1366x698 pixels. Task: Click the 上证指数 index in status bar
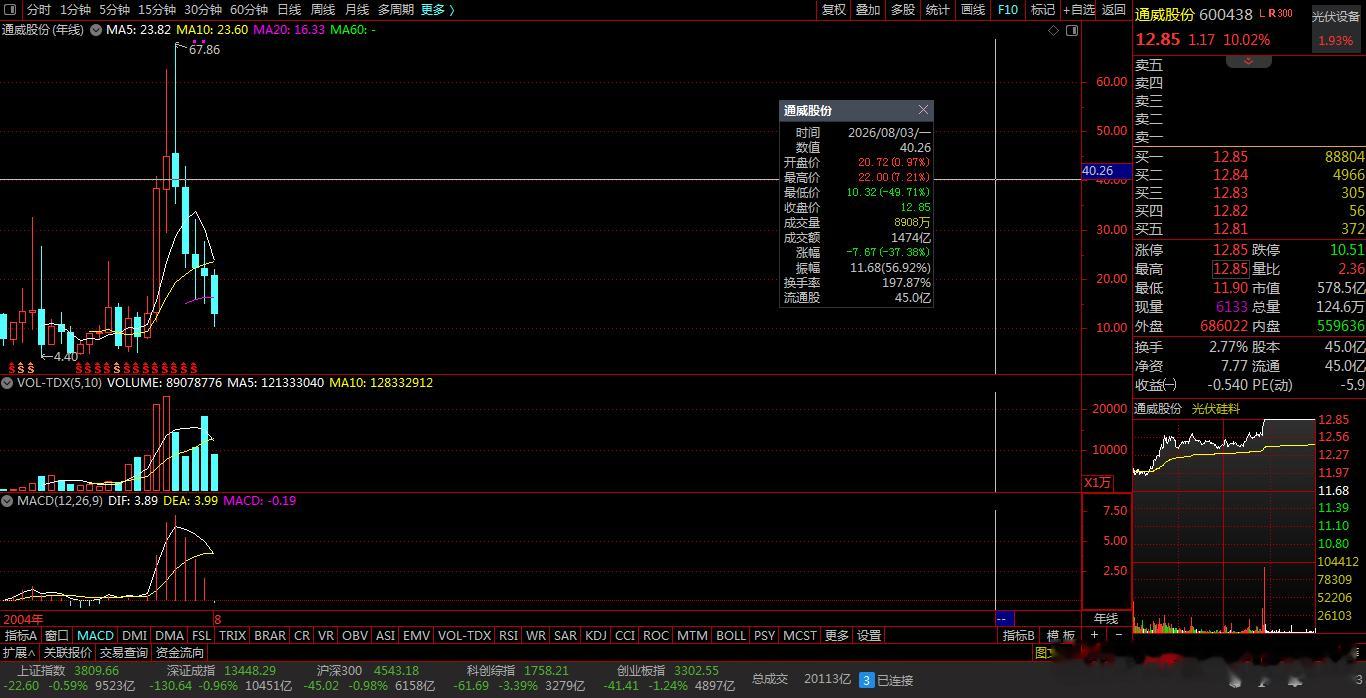[x=41, y=670]
